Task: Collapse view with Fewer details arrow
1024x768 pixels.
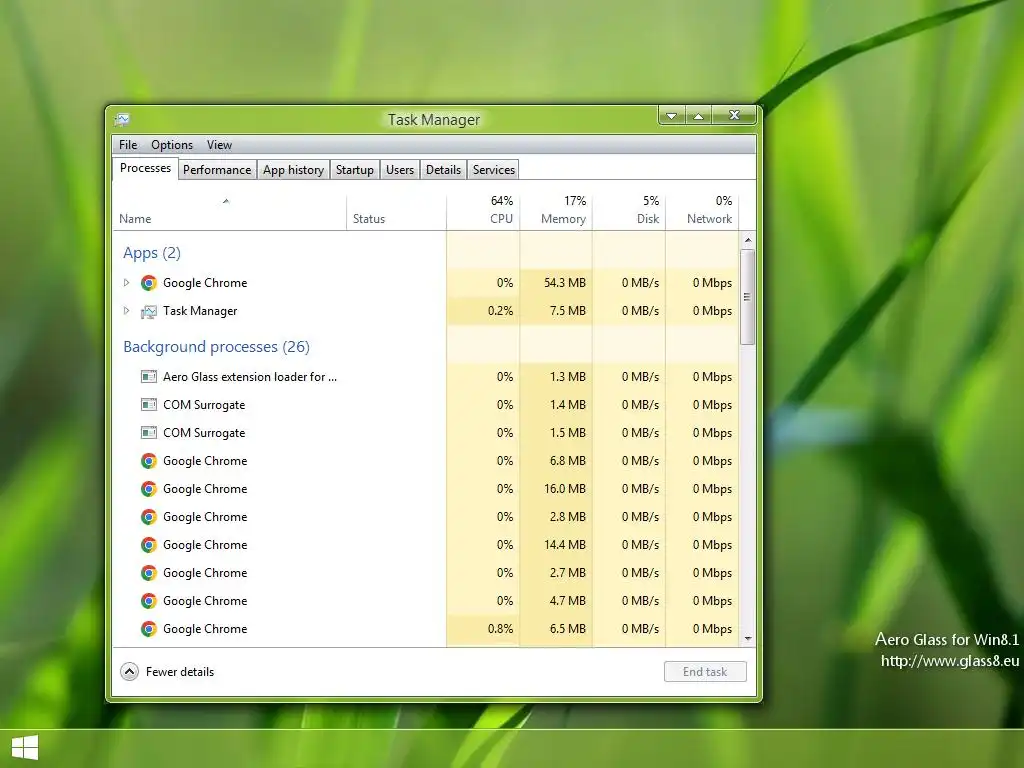Action: click(129, 671)
